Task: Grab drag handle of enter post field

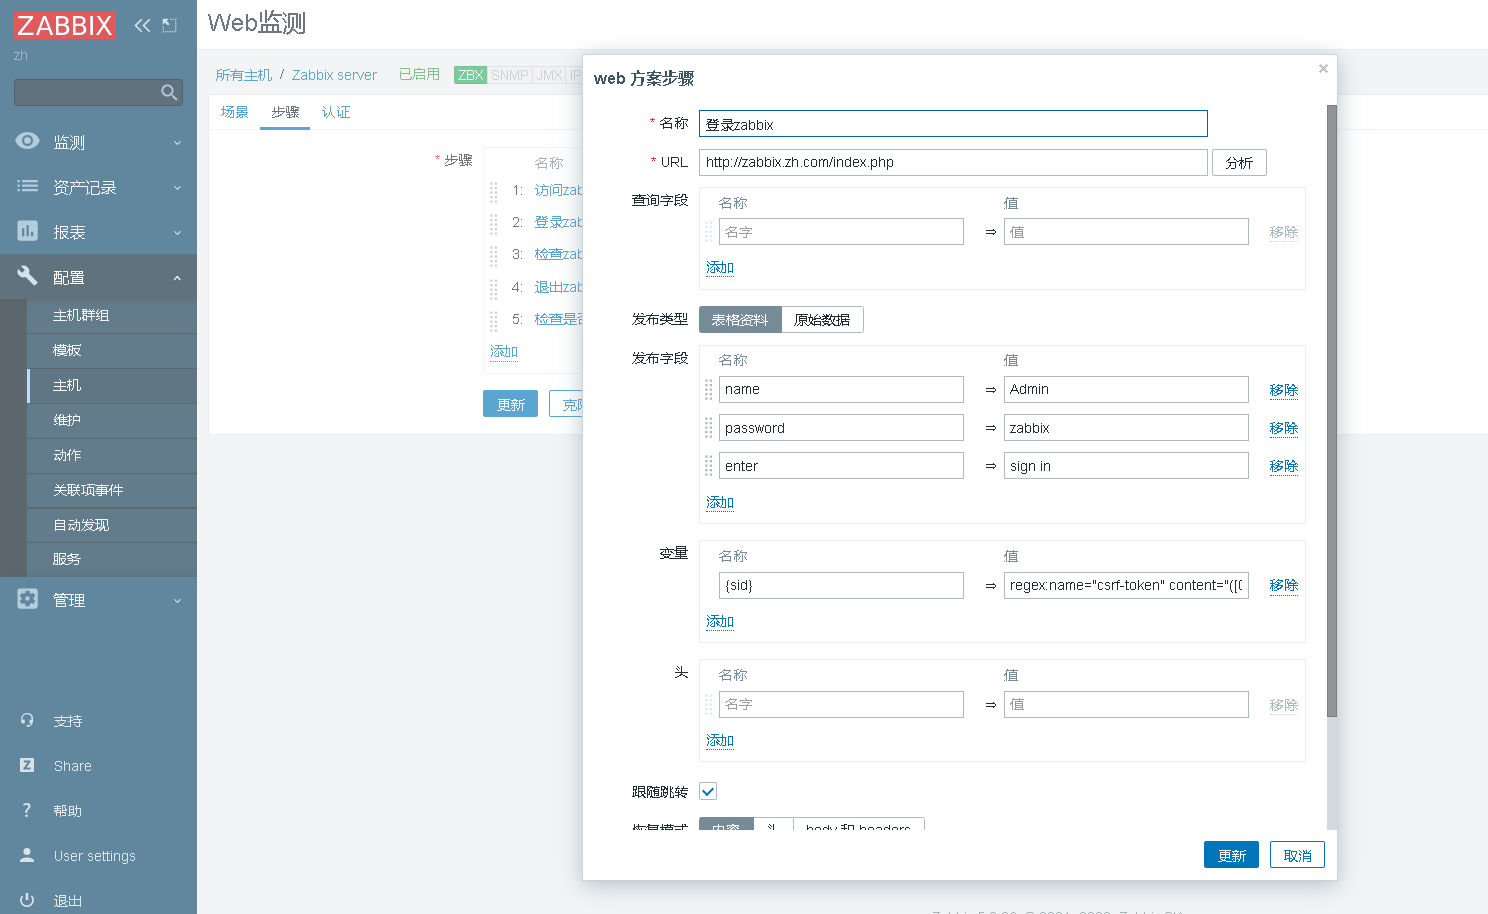Action: click(x=709, y=466)
